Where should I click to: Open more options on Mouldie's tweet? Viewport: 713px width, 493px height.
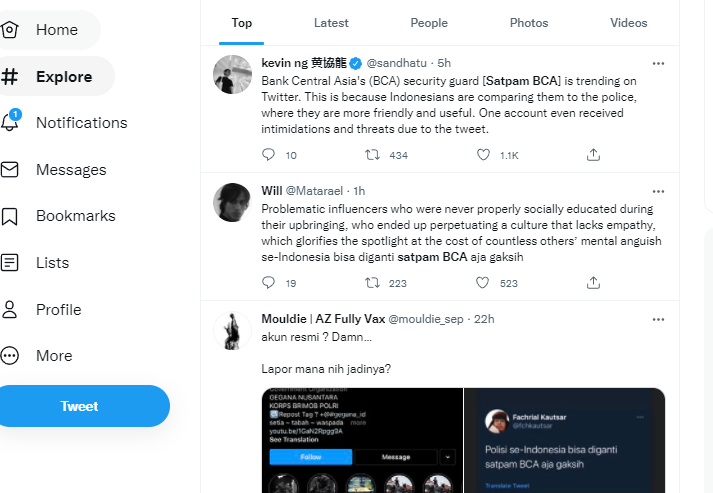(658, 319)
